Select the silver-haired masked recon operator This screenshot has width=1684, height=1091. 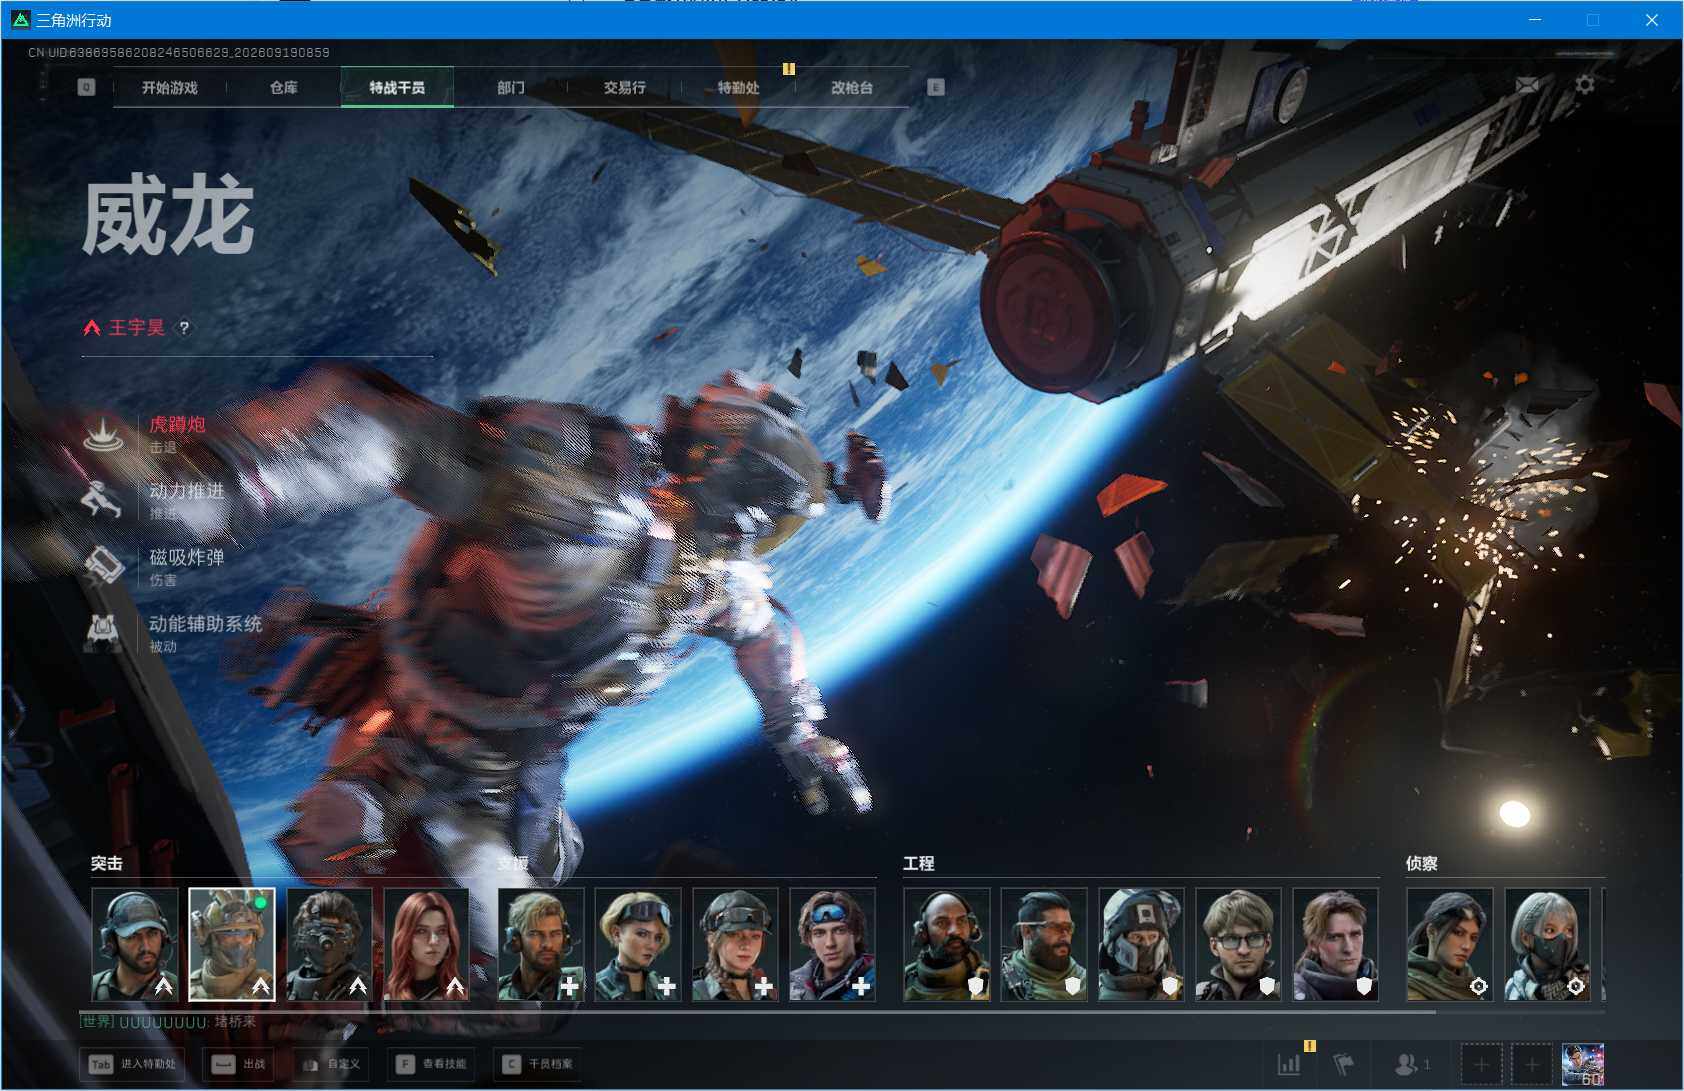1547,944
